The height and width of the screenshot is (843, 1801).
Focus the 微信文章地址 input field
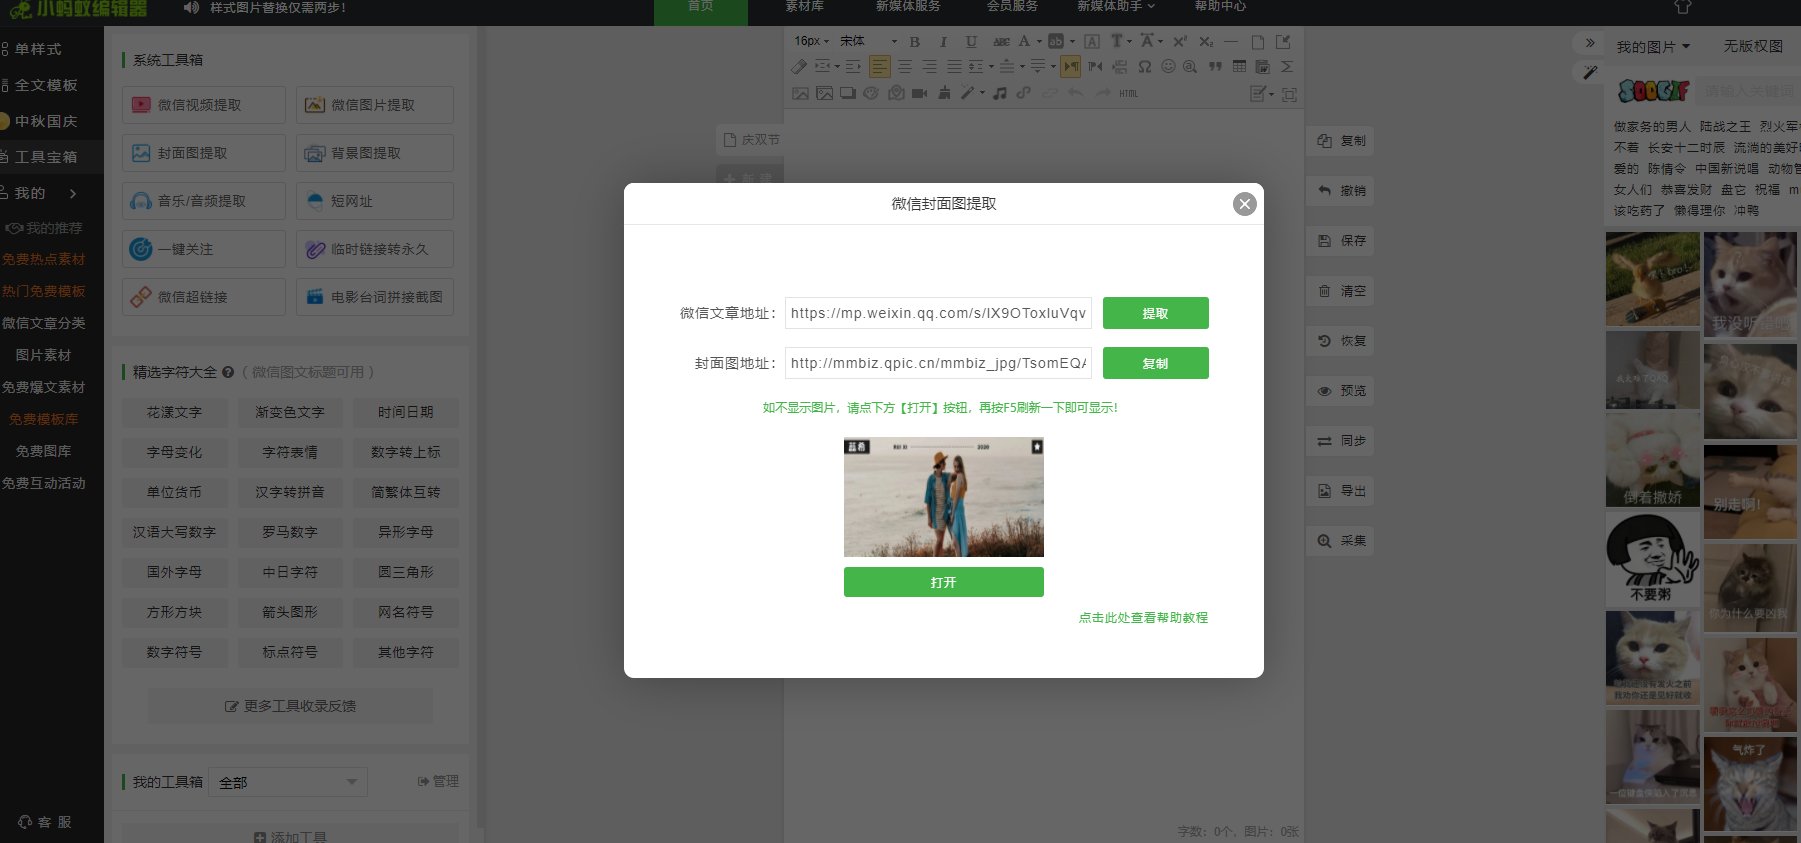[x=938, y=313]
